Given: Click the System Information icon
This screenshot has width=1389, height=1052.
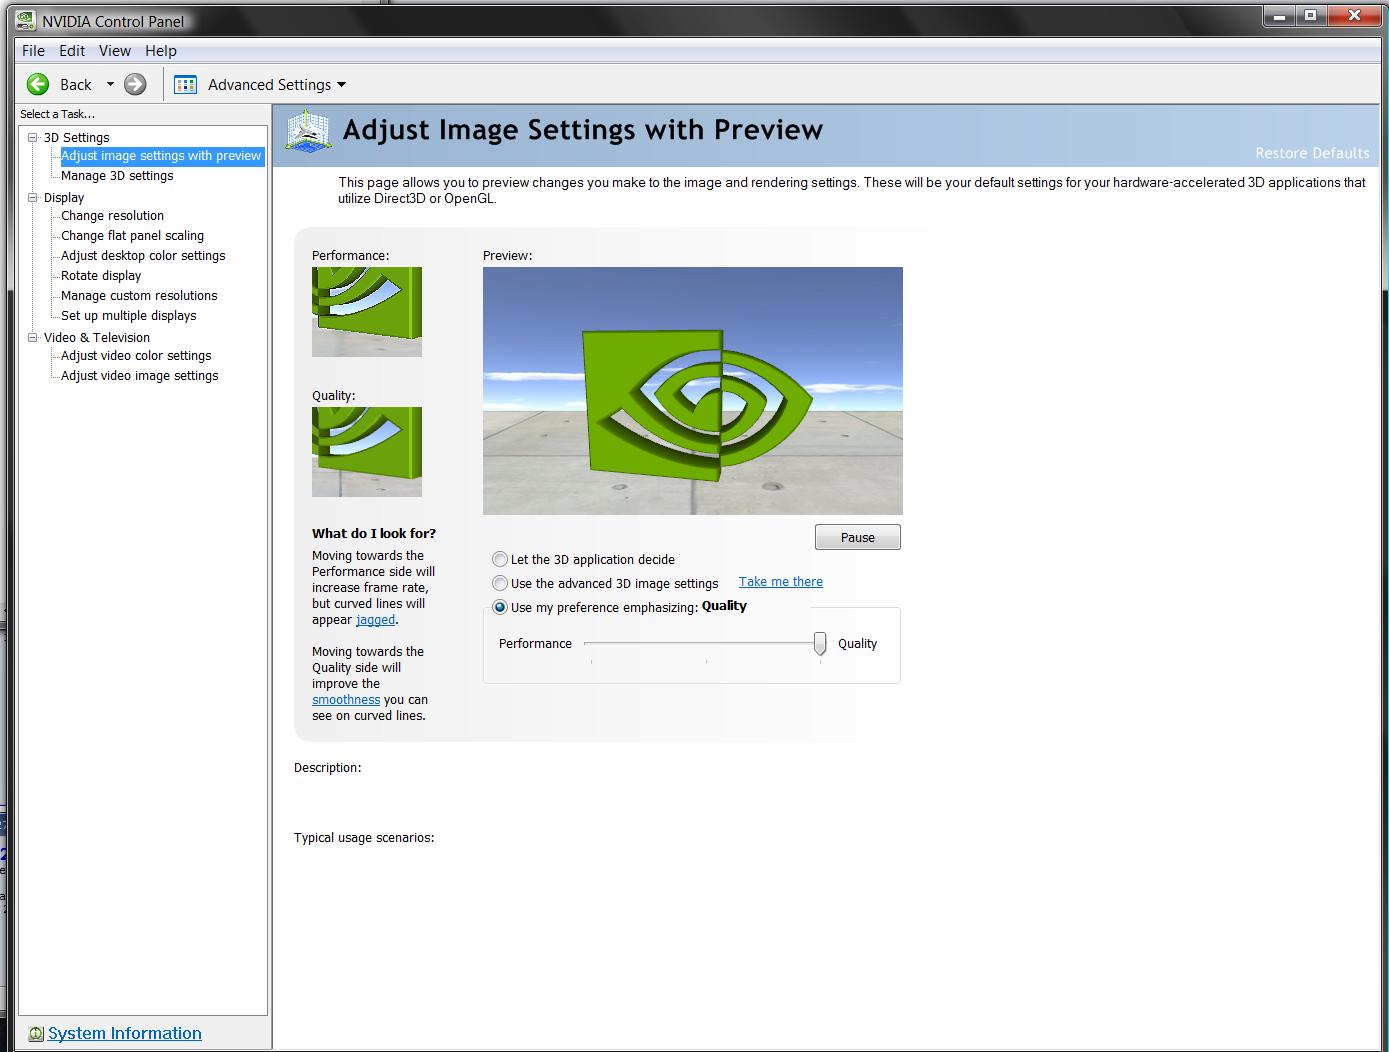Looking at the screenshot, I should coord(36,1034).
